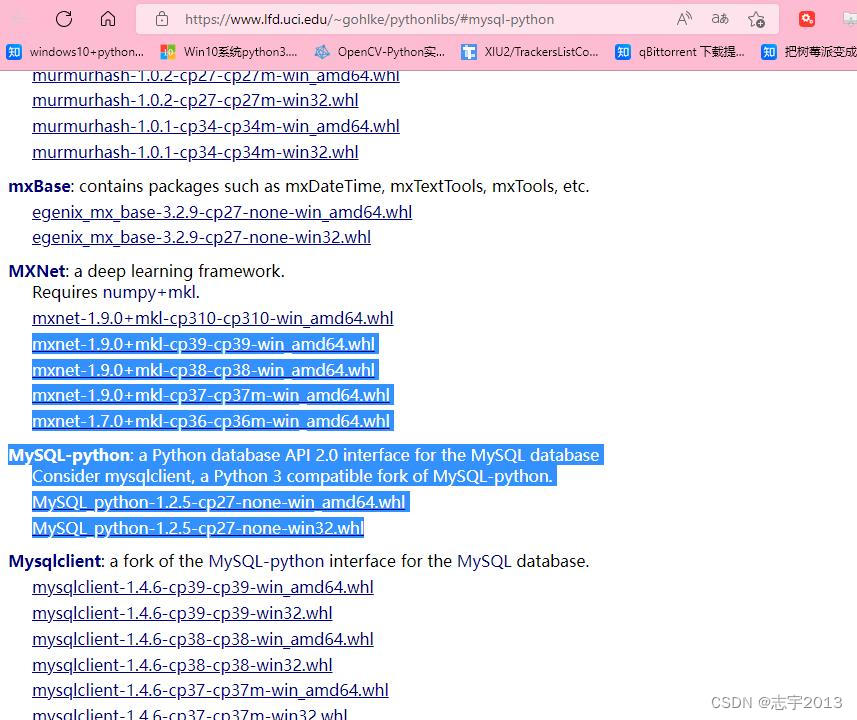This screenshot has width=857, height=720.
Task: Click the OpenCV bookmark favicon
Action: [x=322, y=52]
